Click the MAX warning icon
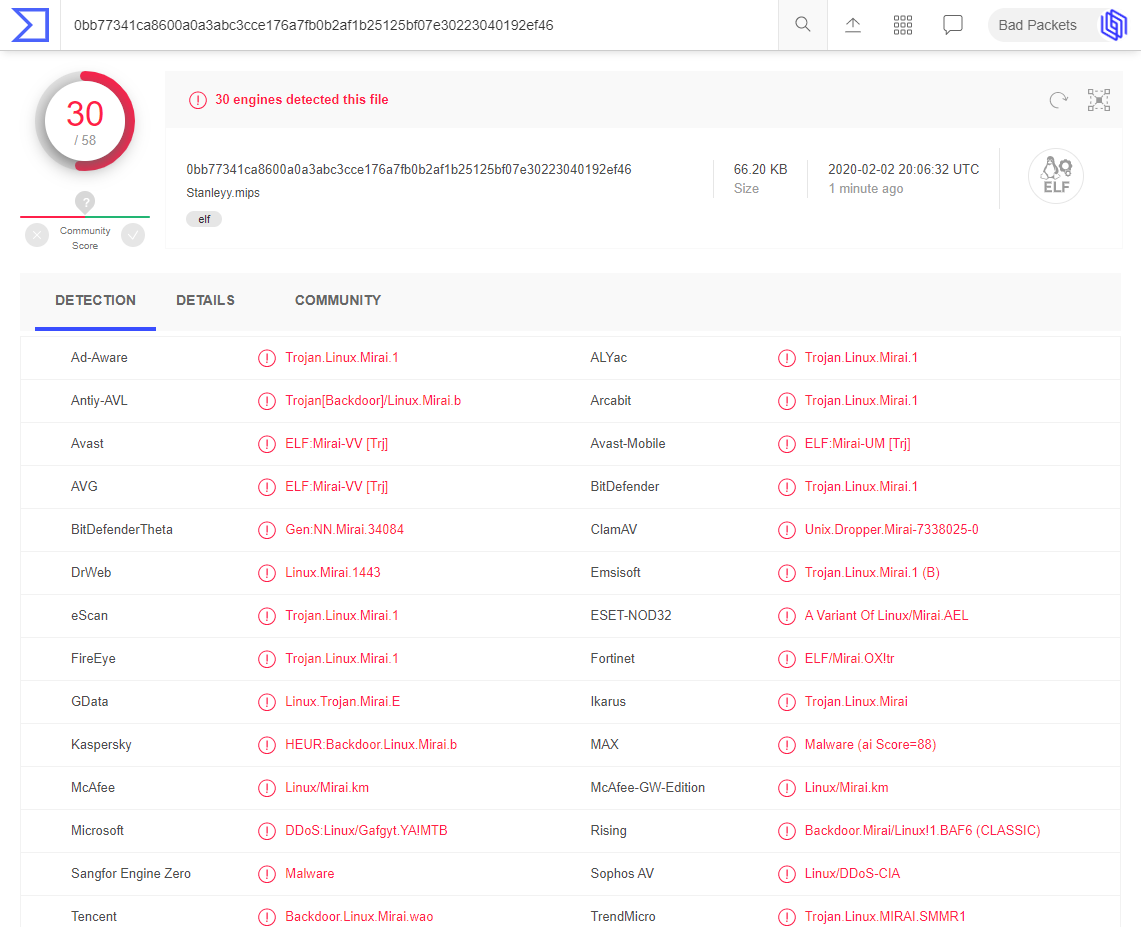 (x=787, y=745)
